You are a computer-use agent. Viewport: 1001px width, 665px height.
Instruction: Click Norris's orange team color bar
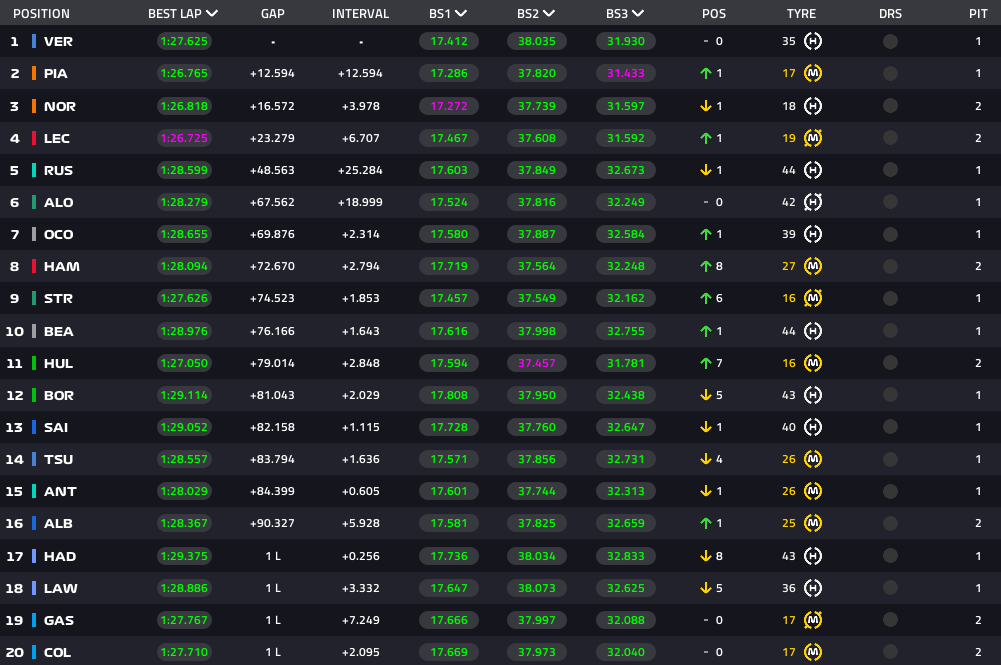[x=34, y=106]
